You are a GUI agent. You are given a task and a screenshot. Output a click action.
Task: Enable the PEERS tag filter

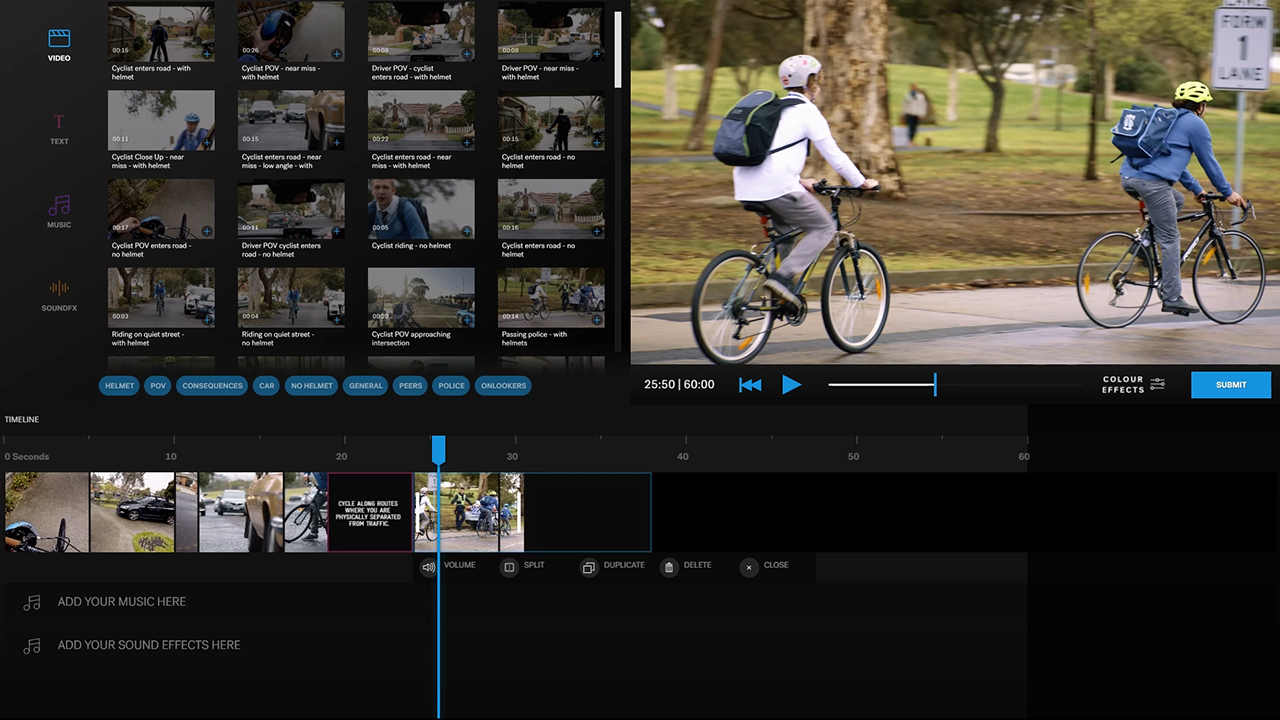click(x=411, y=385)
